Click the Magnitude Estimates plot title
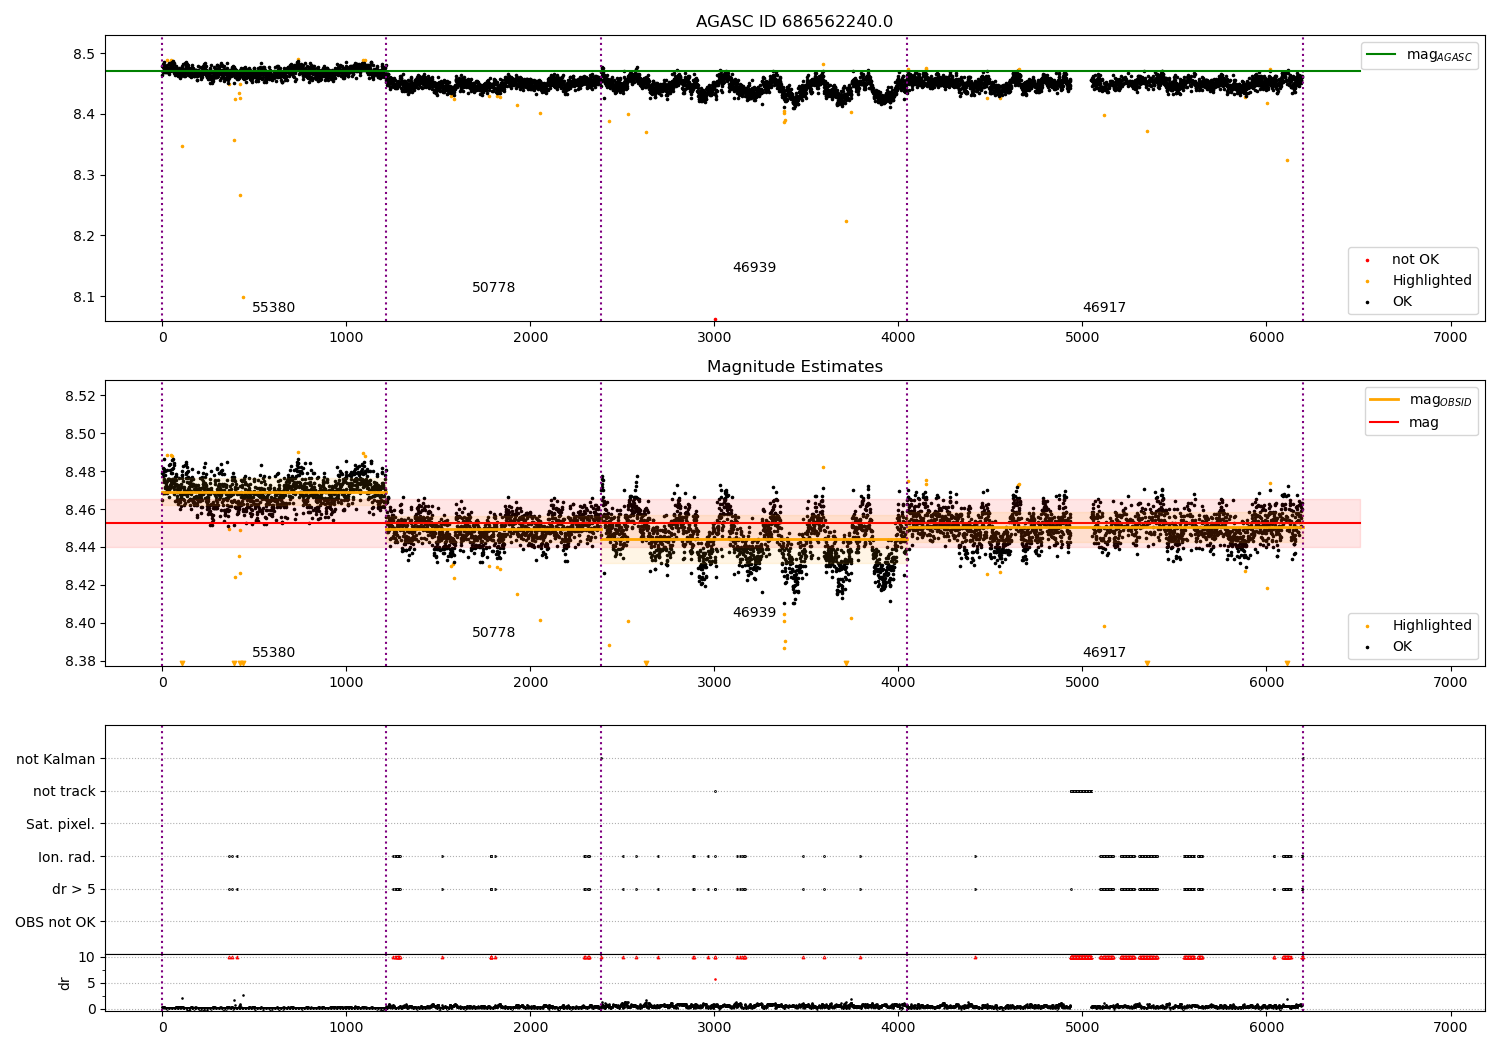The height and width of the screenshot is (1050, 1500). pos(794,367)
